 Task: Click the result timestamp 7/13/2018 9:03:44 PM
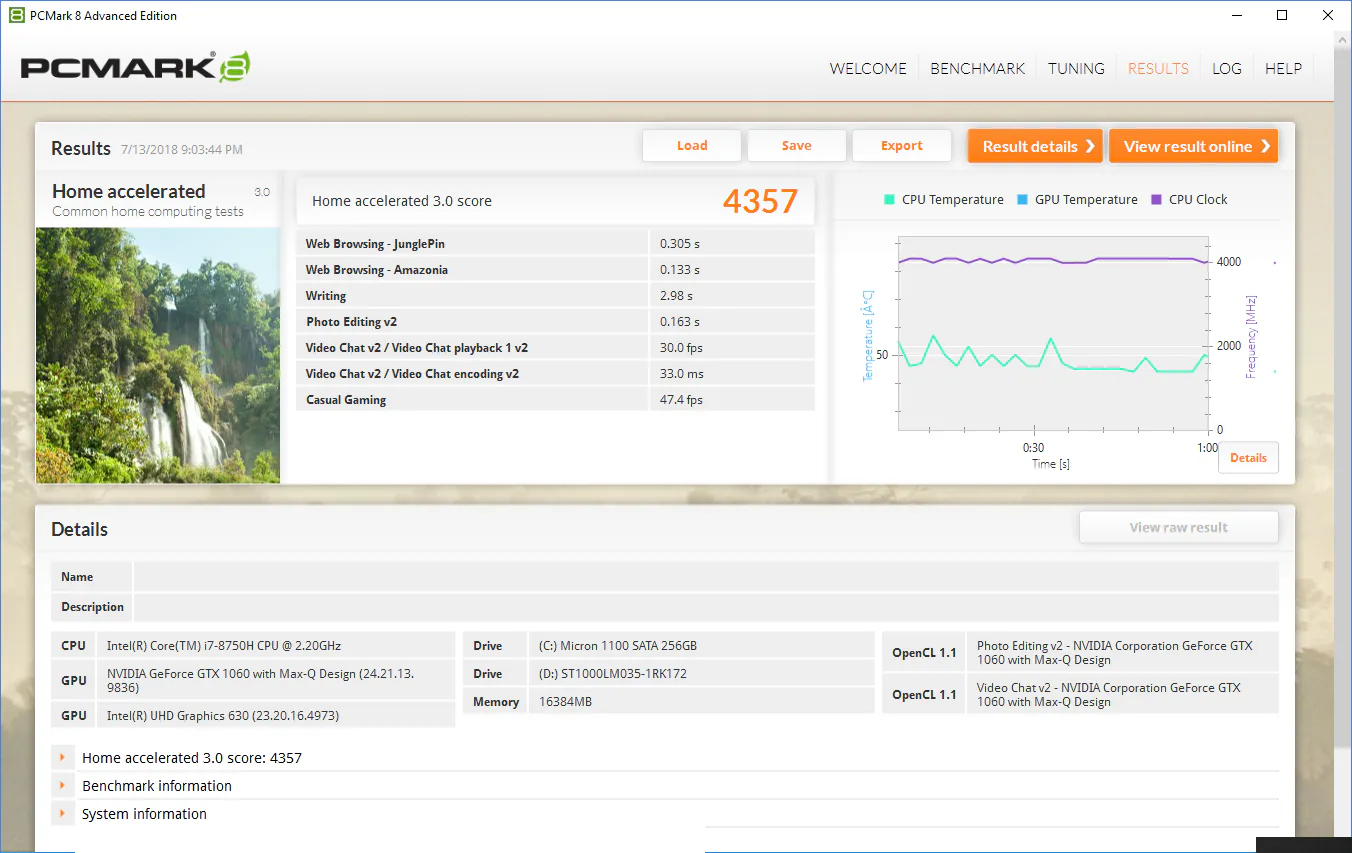point(182,150)
